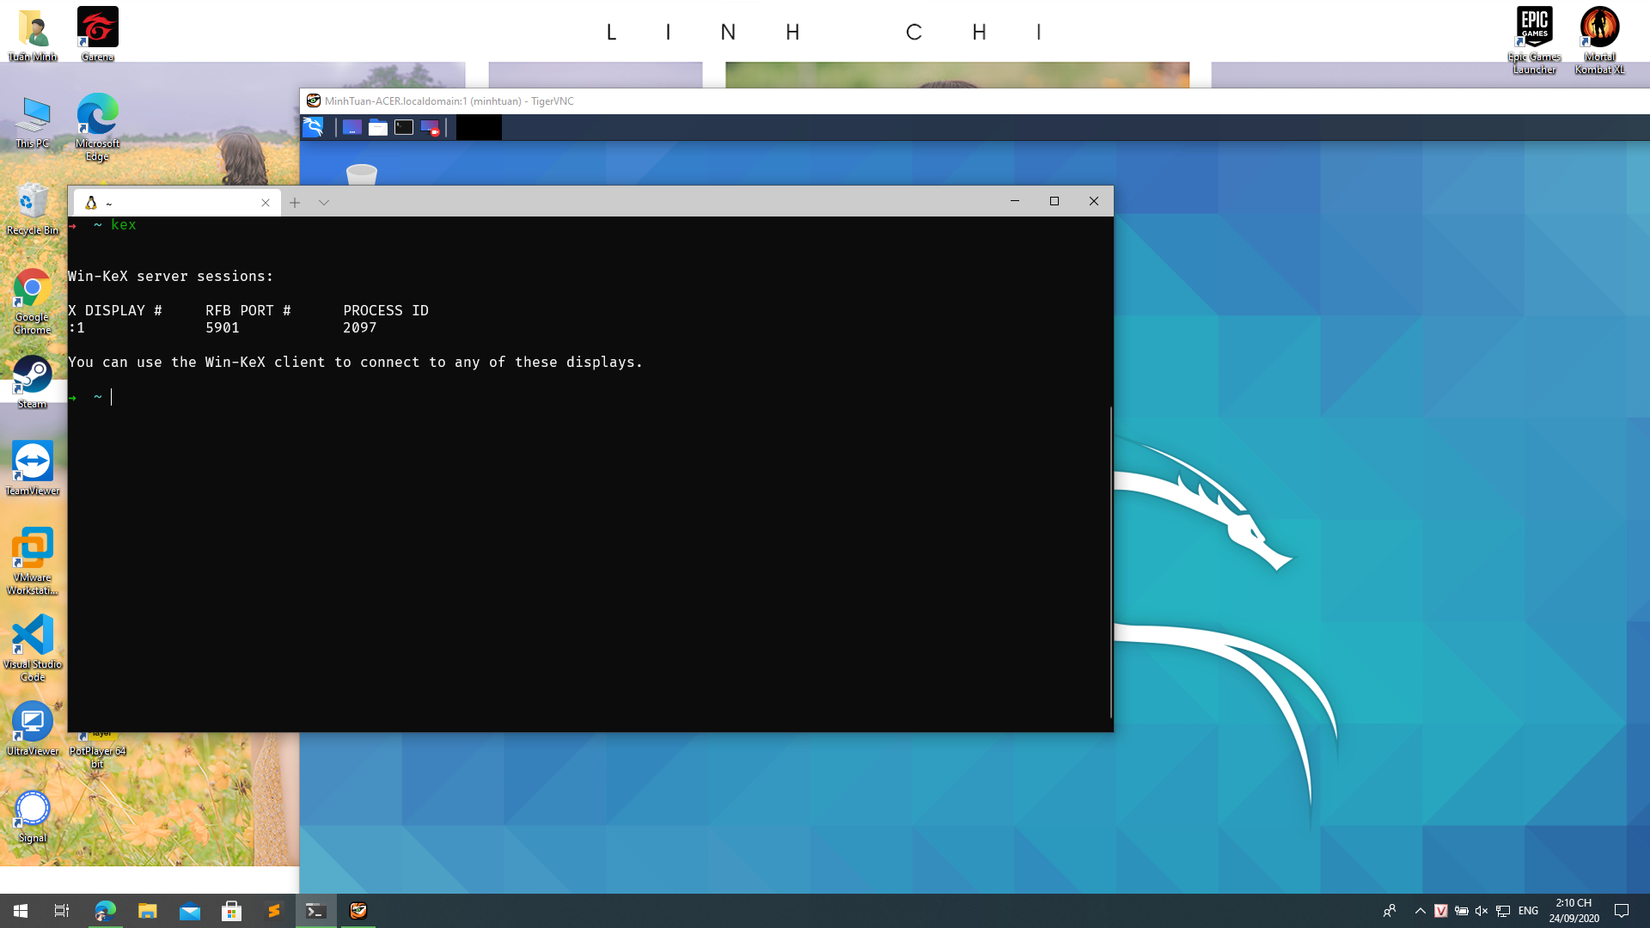Open the Windows Start menu
1650x928 pixels.
(x=20, y=911)
